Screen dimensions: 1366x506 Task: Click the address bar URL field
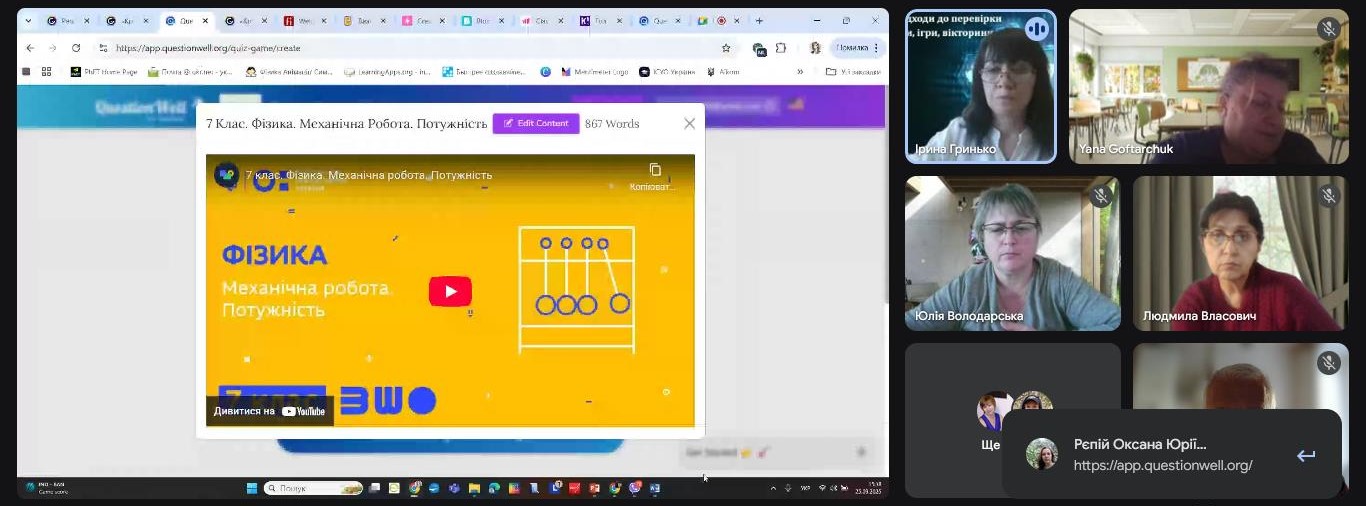(x=400, y=48)
